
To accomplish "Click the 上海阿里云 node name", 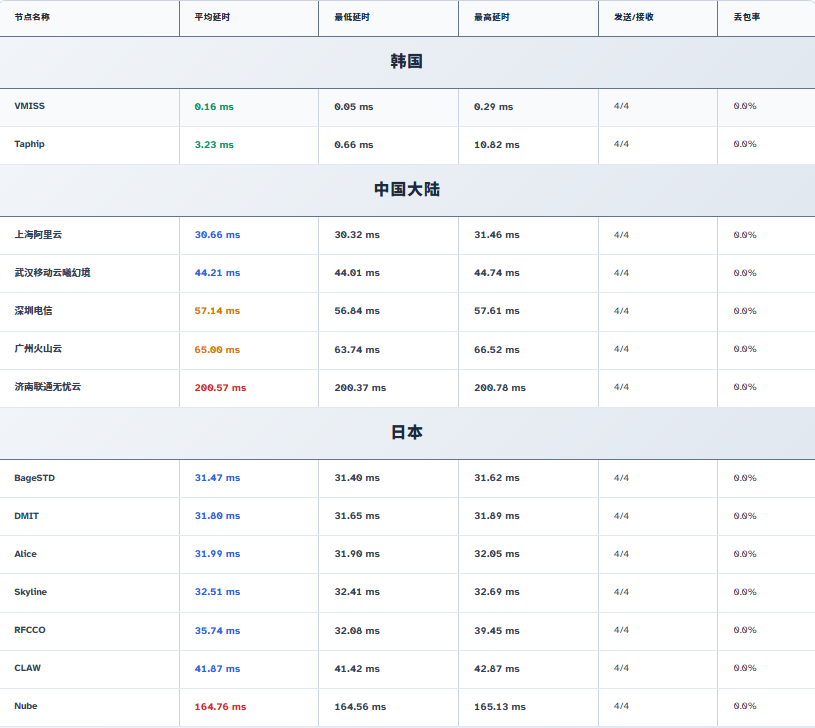I will pos(38,235).
